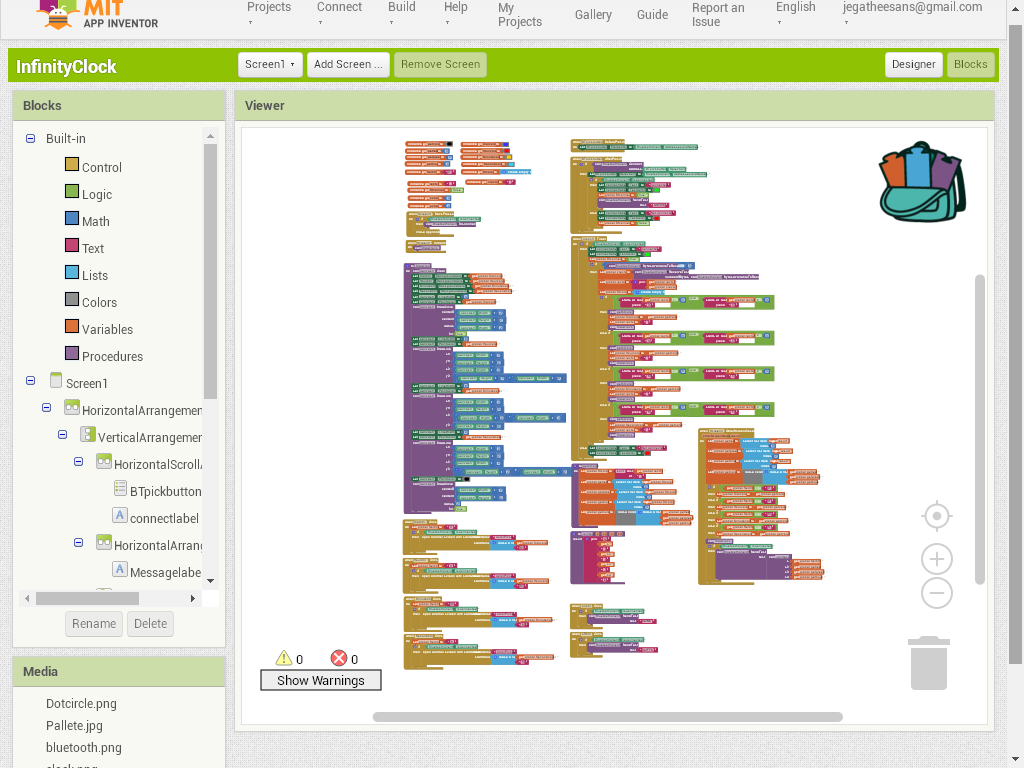This screenshot has height=768, width=1024.
Task: Open the Gallery link
Action: [593, 15]
